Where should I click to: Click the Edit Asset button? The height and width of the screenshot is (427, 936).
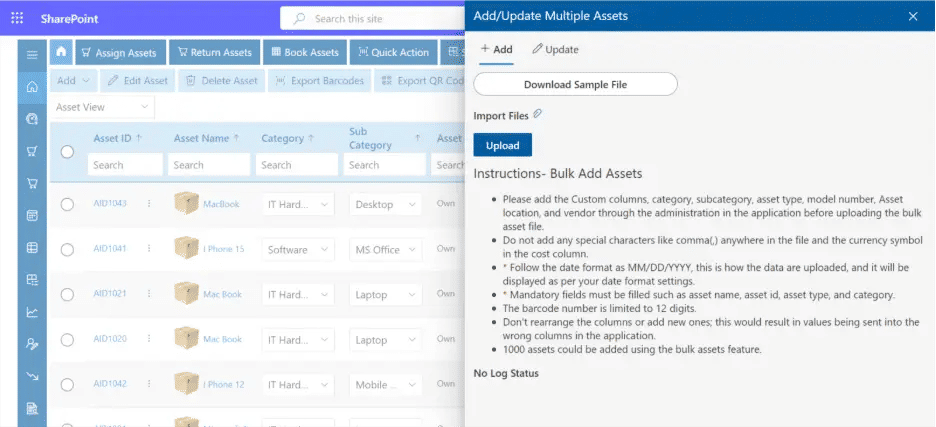pos(138,81)
